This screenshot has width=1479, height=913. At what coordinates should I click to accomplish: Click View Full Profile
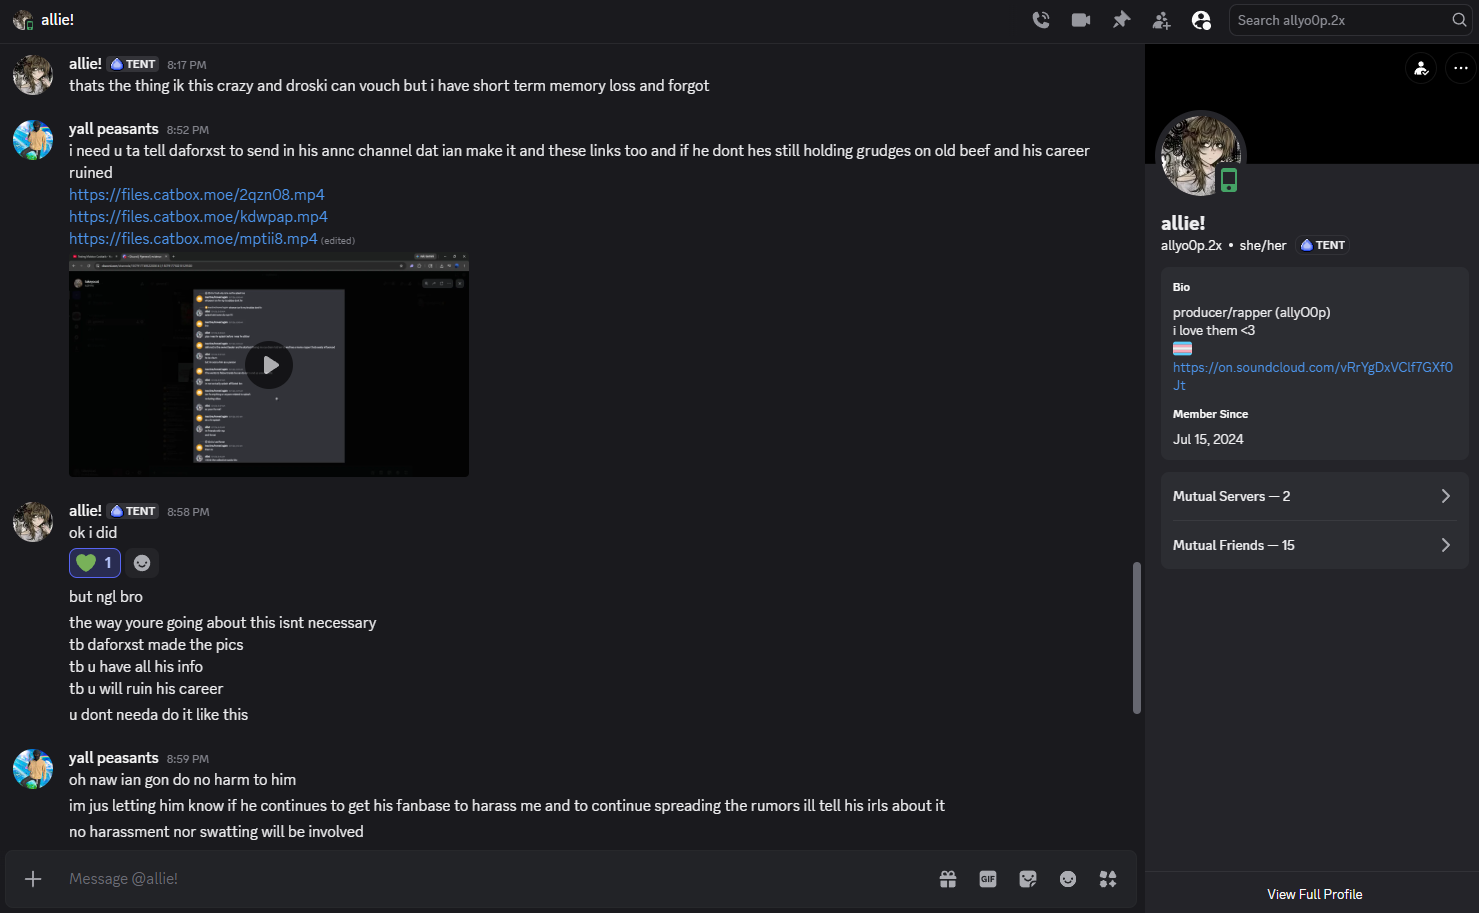pyautogui.click(x=1314, y=894)
